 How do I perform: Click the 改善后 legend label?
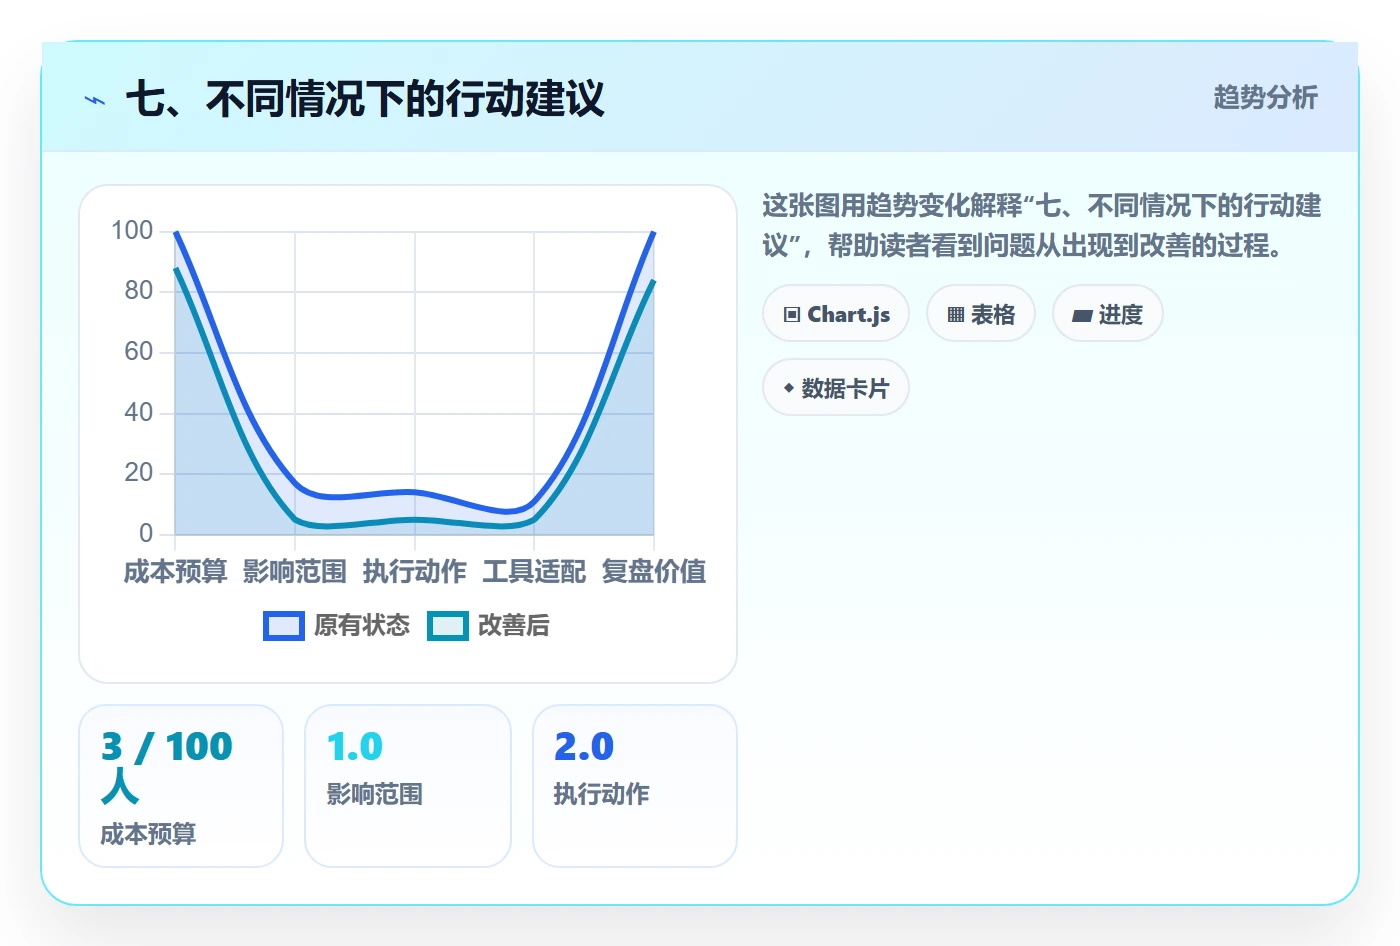(x=513, y=626)
